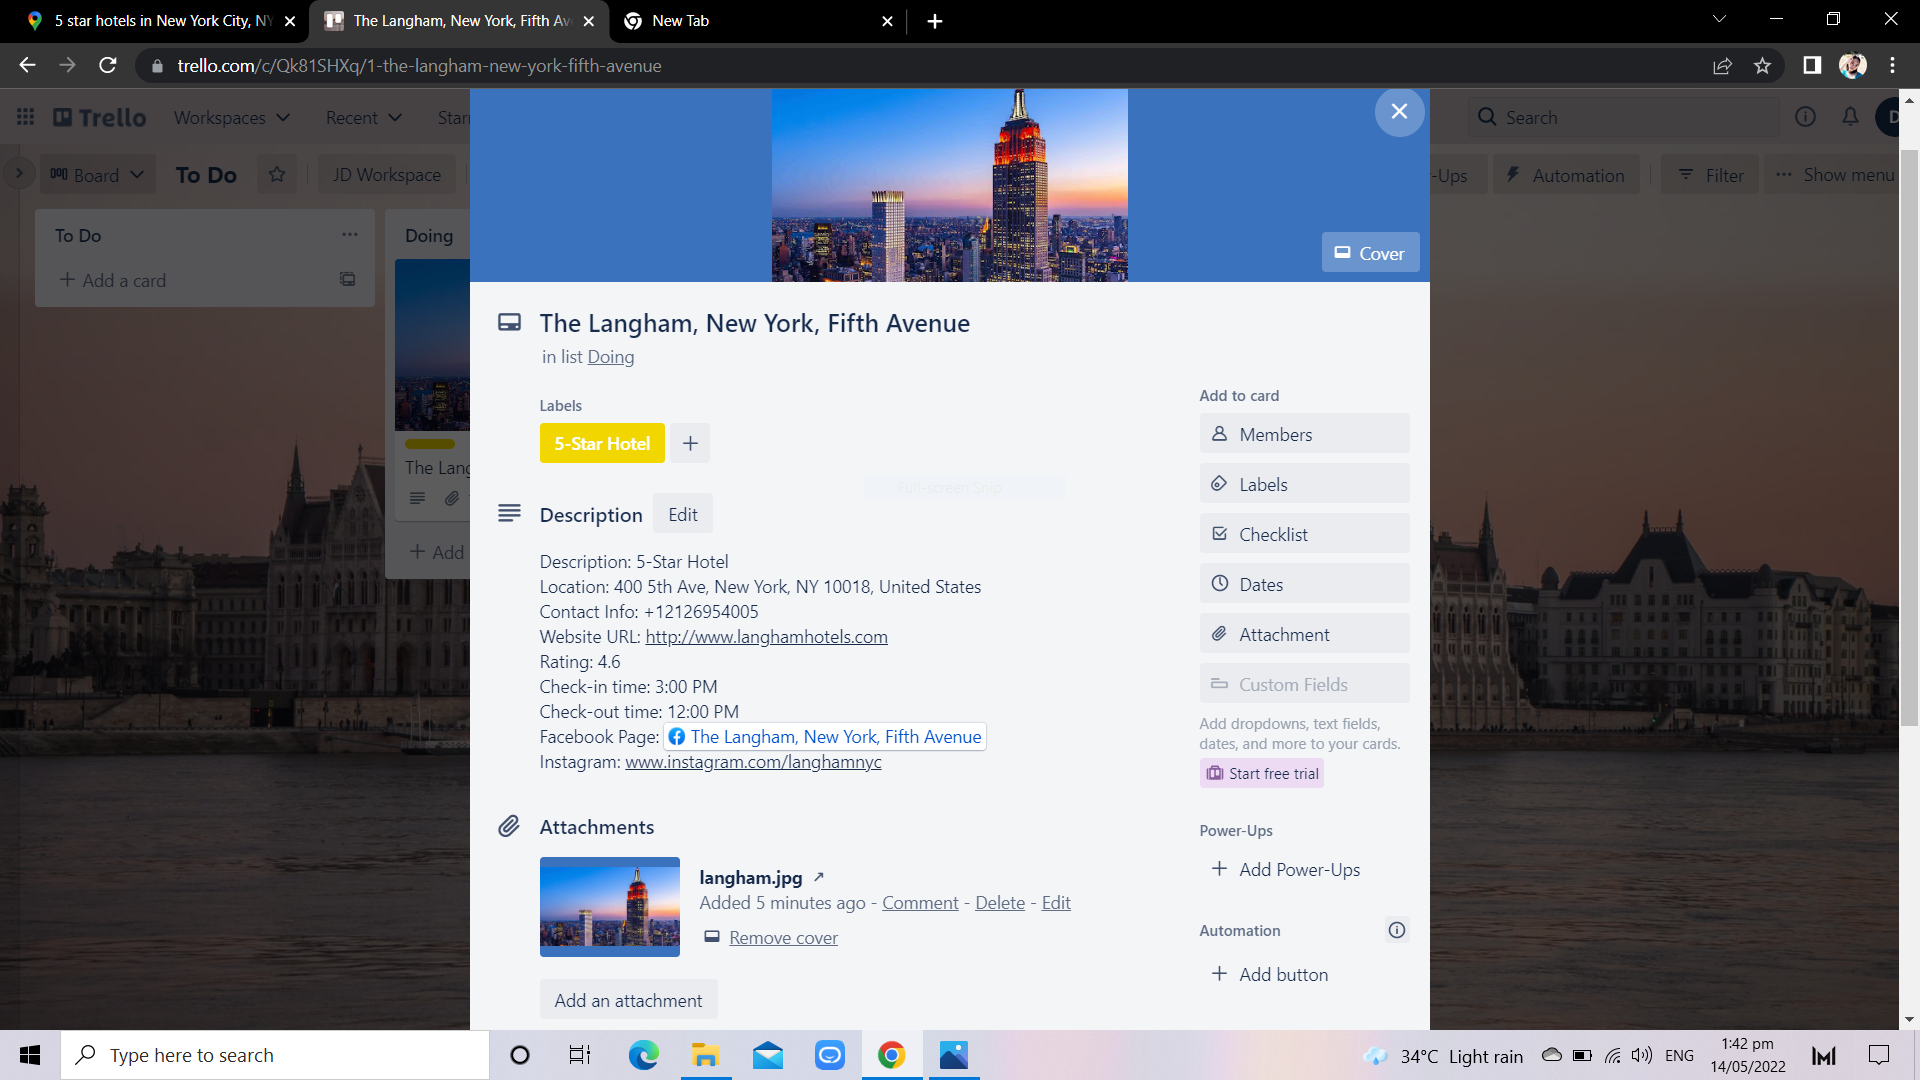
Task: Select the 5-Star Hotel yellow label
Action: (x=602, y=443)
